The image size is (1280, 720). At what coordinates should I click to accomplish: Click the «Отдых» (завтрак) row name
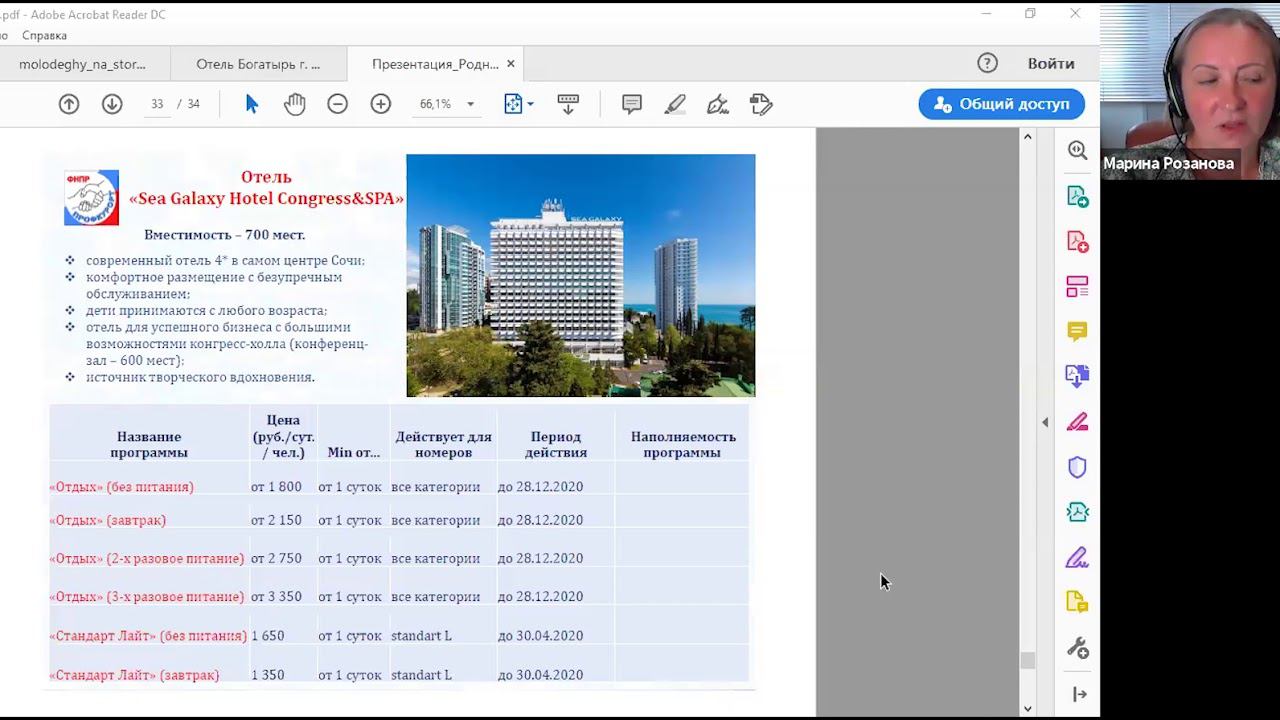point(108,520)
